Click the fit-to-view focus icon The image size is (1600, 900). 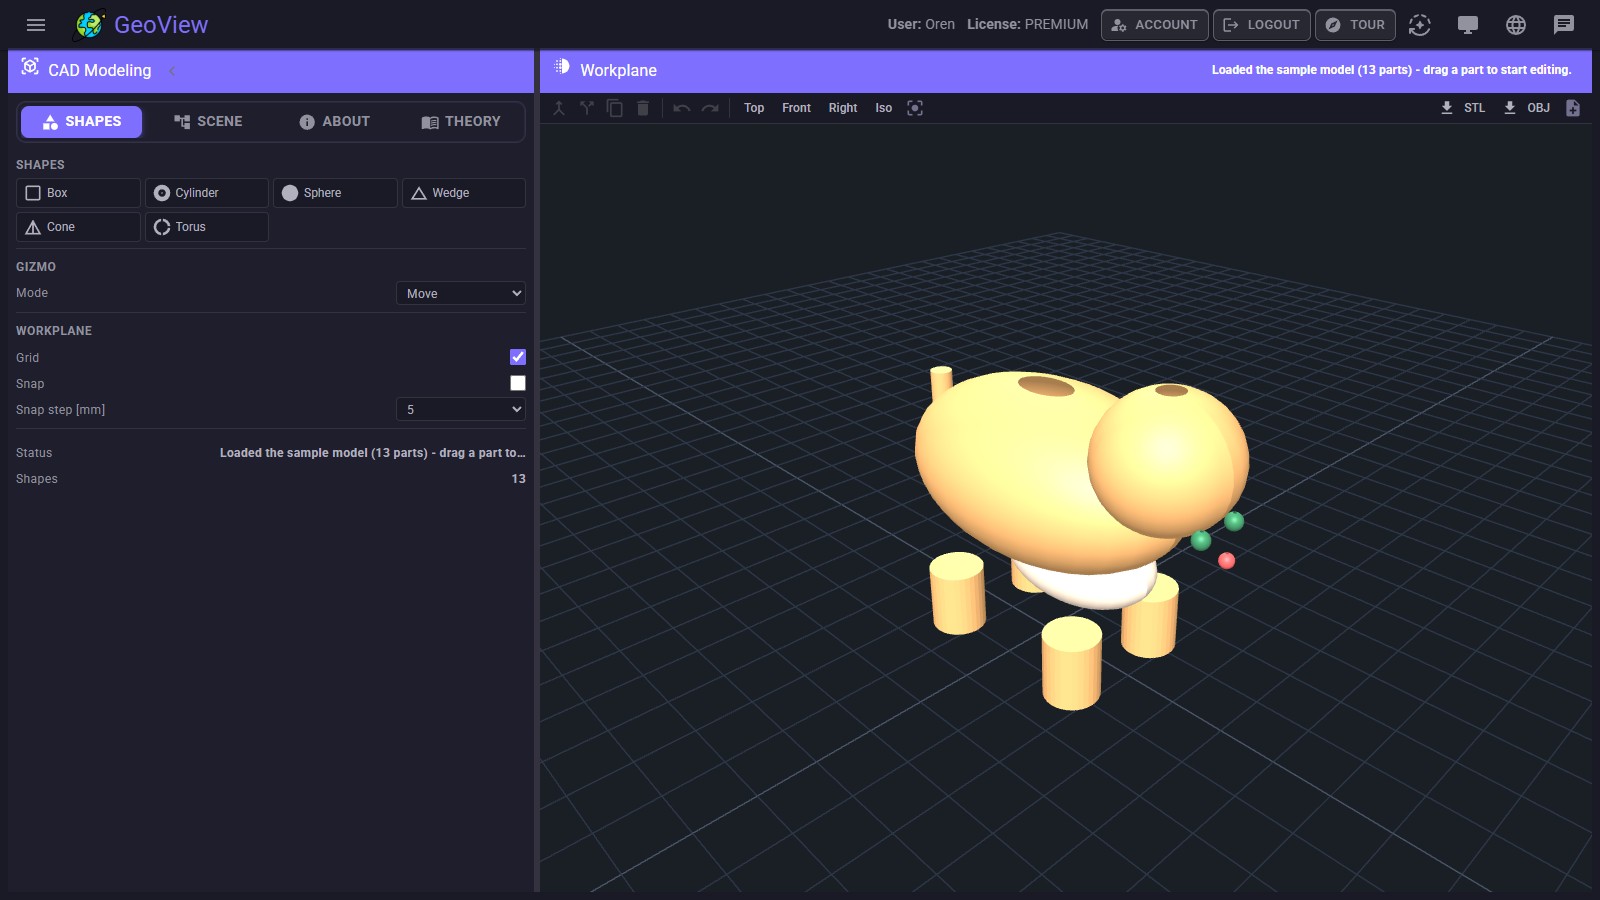pos(915,108)
